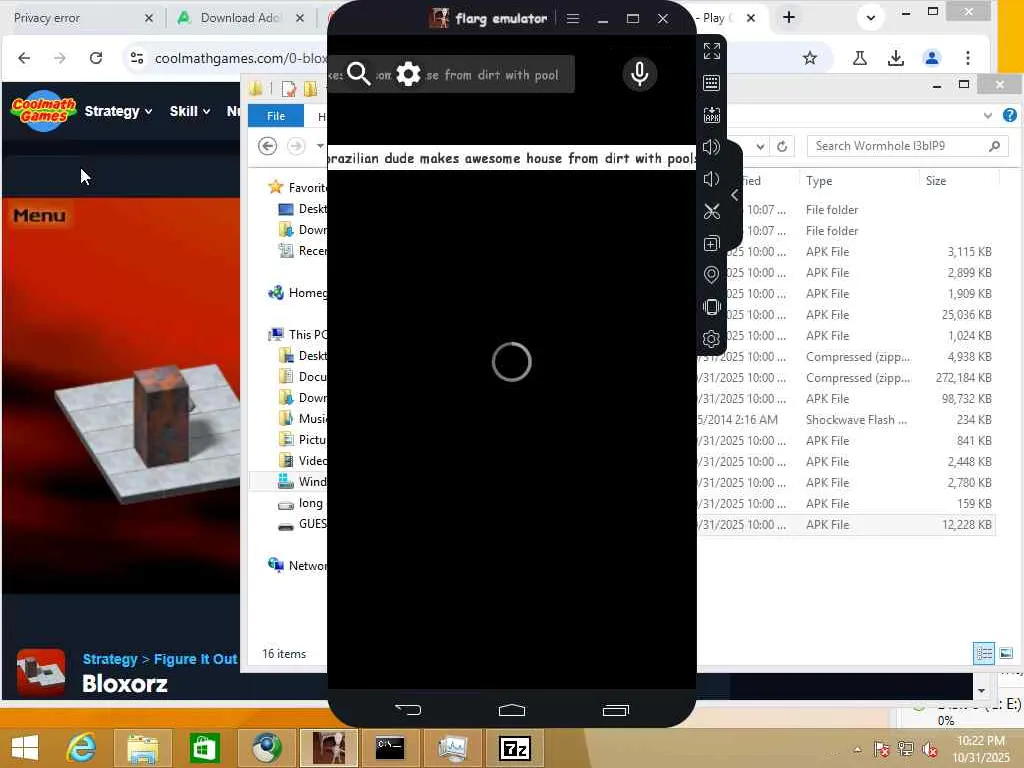Raise volume with the louder speaker icon

[711, 147]
